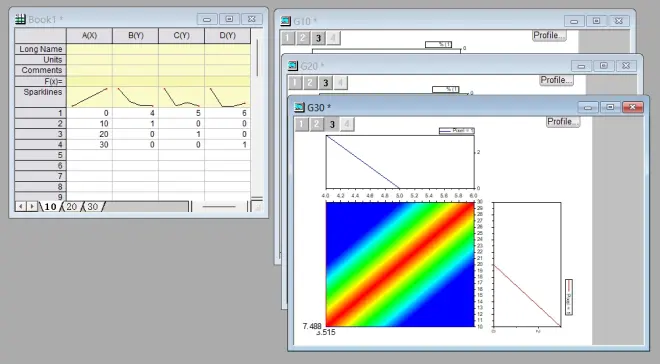
Task: Select layer 3 button in G20 window
Action: click(325, 83)
